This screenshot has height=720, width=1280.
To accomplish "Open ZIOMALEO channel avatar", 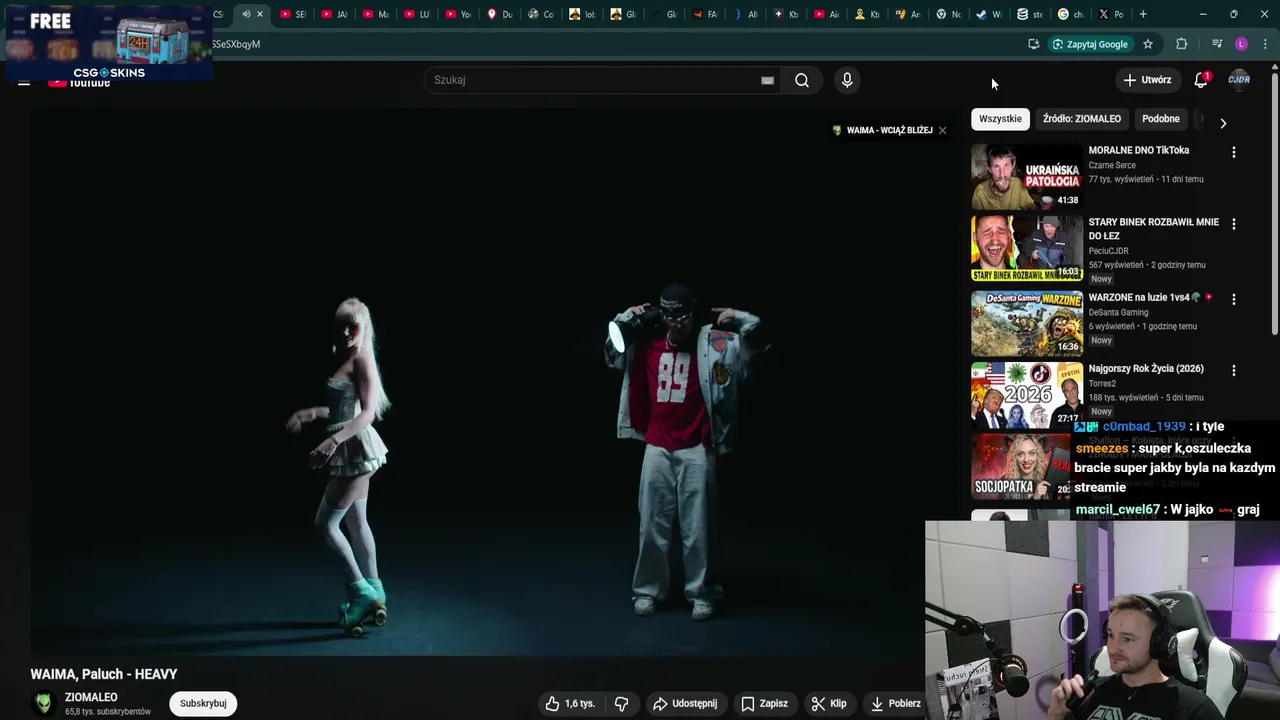I will [43, 704].
